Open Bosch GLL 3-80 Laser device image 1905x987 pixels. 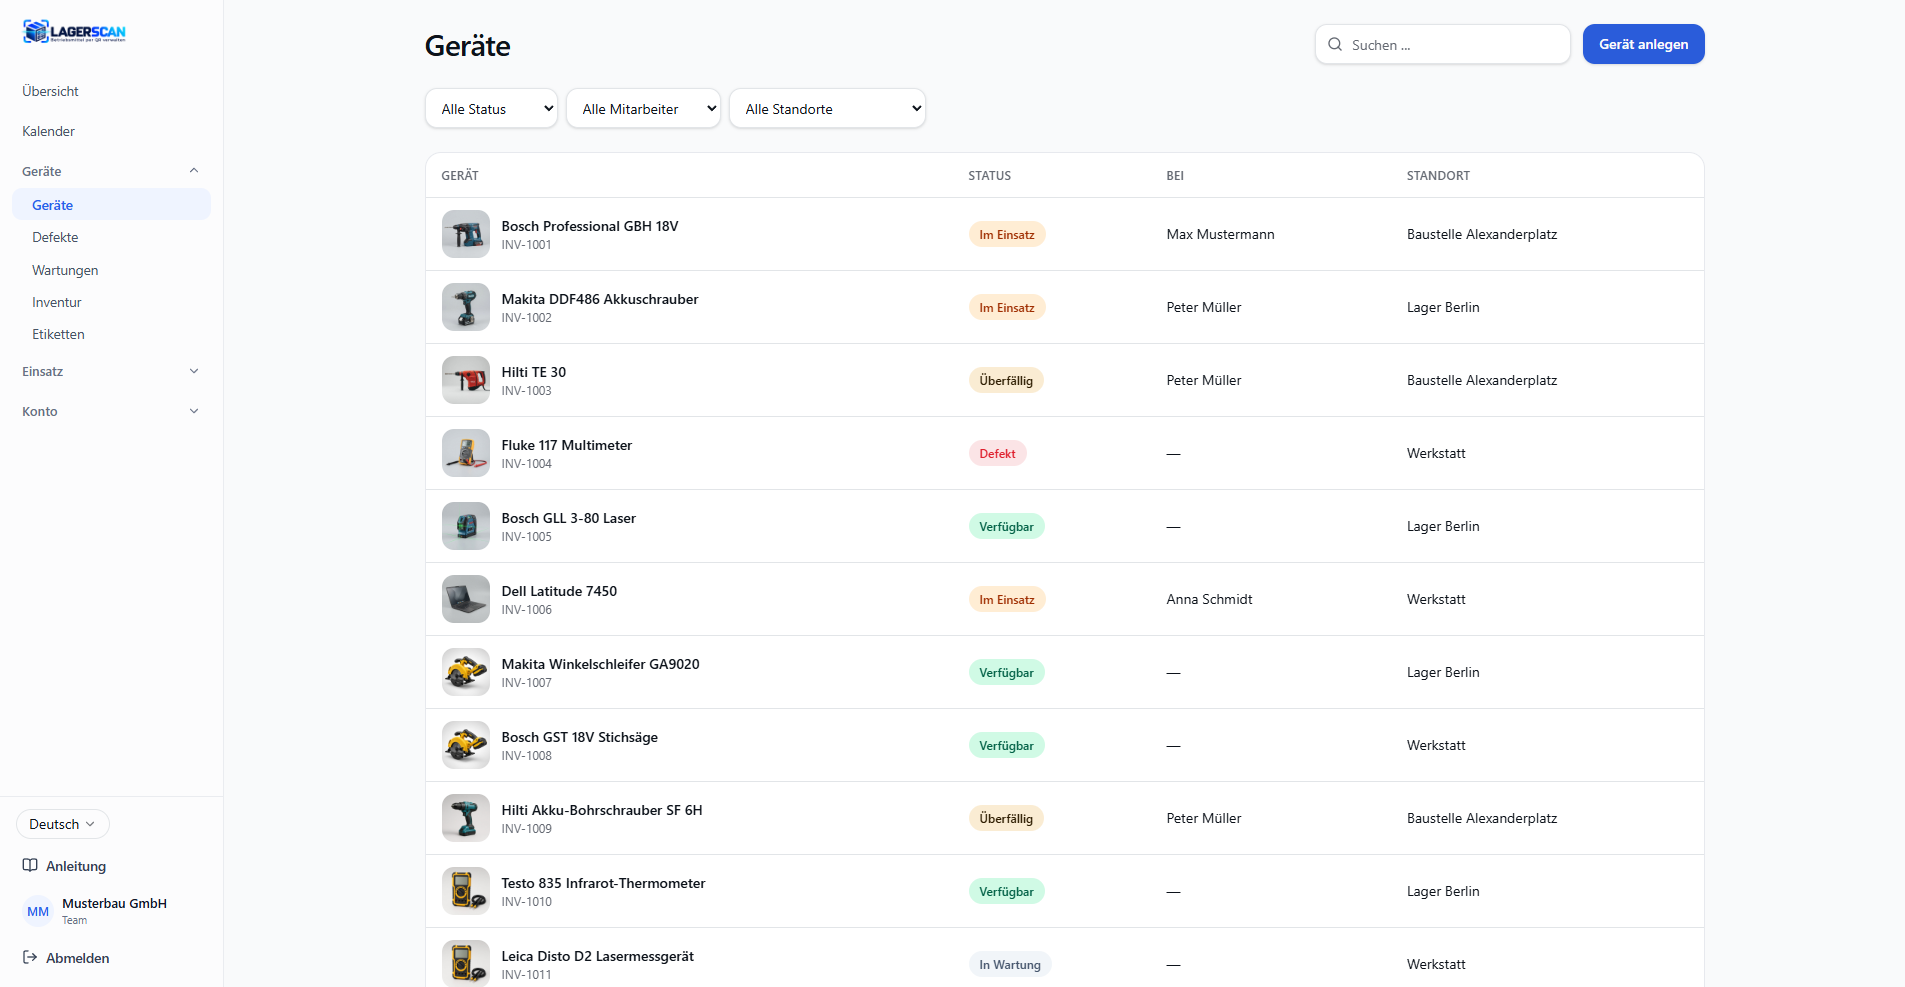(x=466, y=526)
